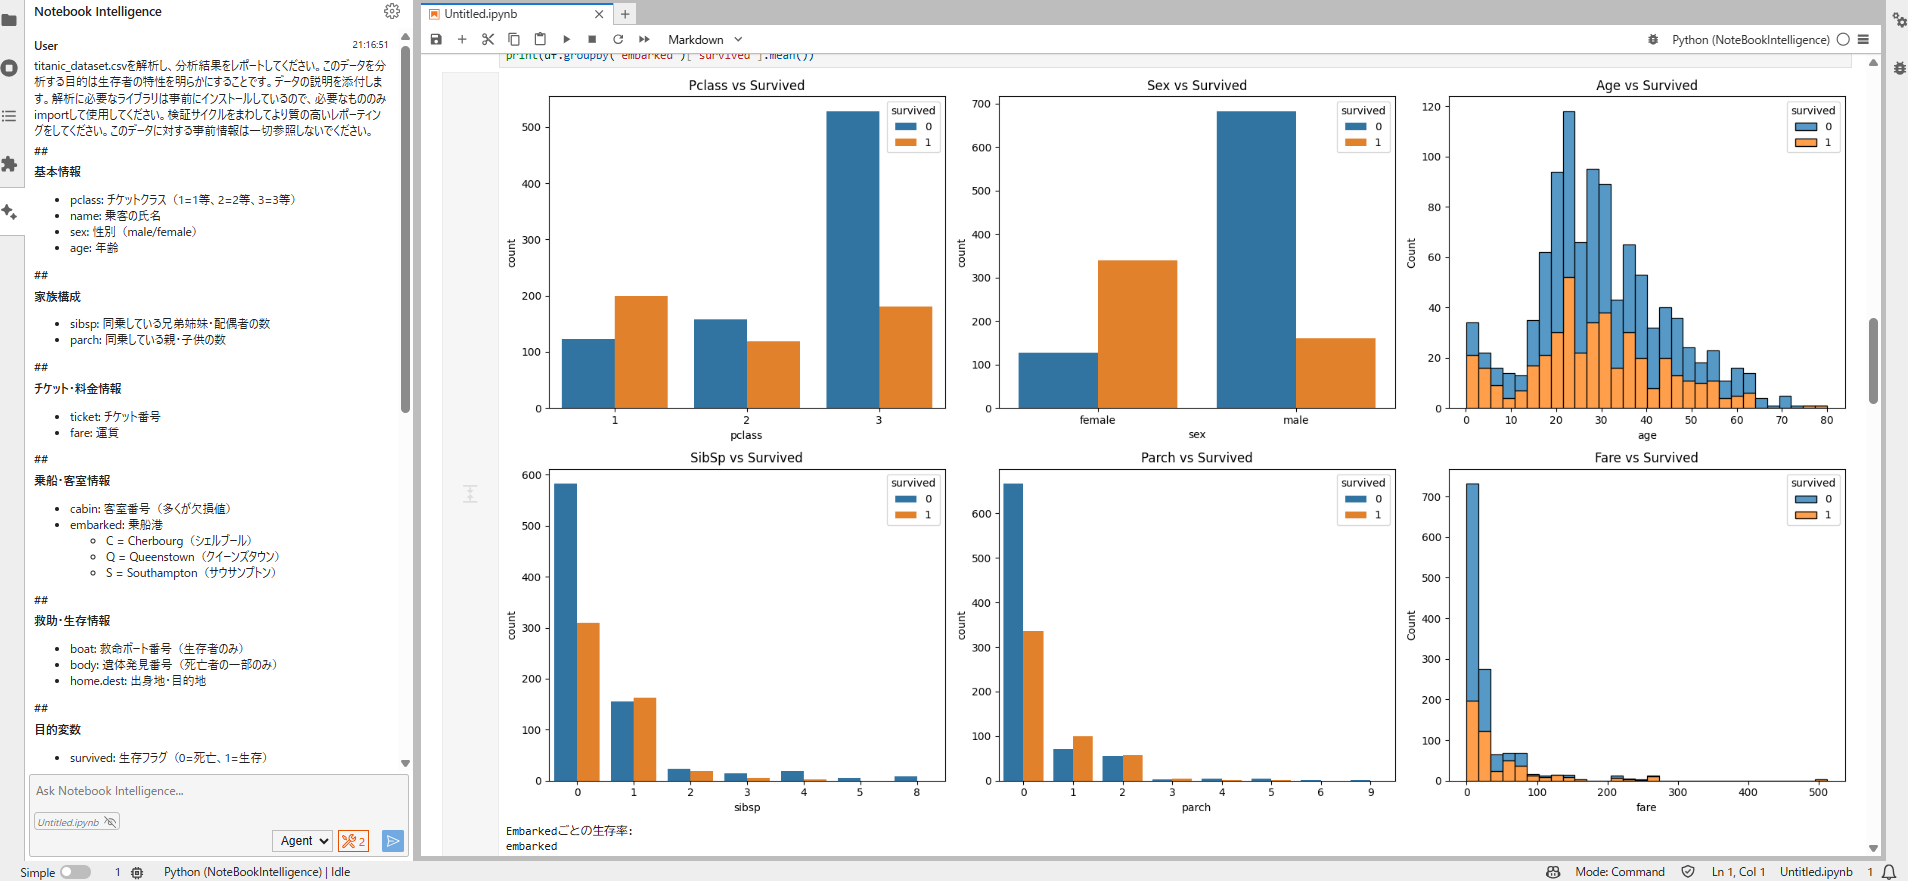Click the Embarkedごとの生存率 output text
The width and height of the screenshot is (1908, 881).
569,831
